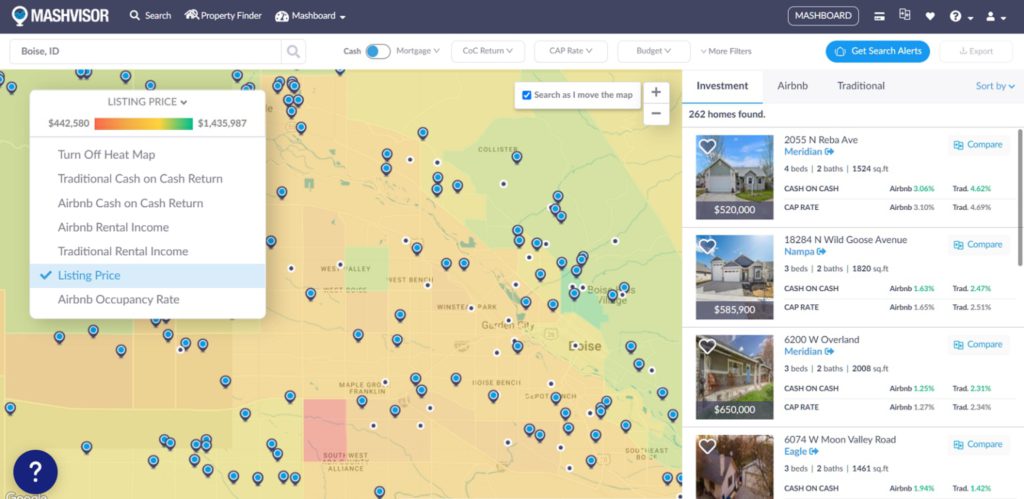The height and width of the screenshot is (499, 1024).
Task: Switch to the Airbnb tab
Action: coord(792,86)
